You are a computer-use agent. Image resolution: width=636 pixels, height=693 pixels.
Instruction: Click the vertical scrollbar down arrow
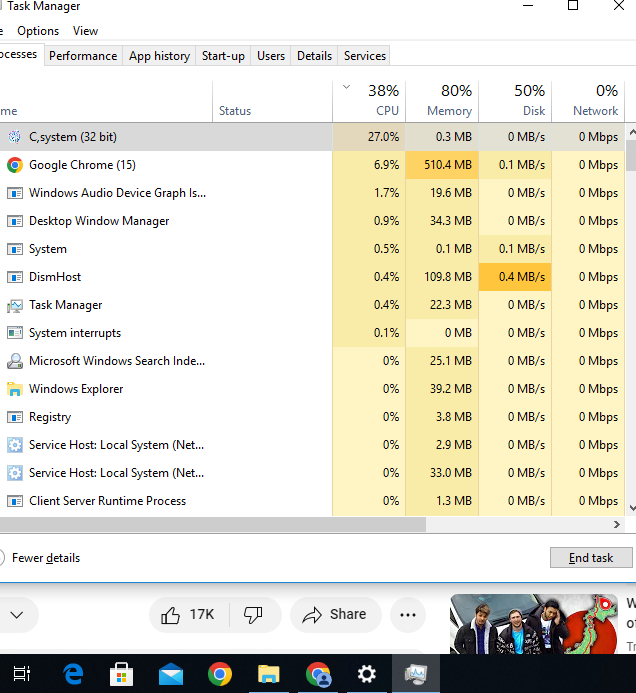631,508
